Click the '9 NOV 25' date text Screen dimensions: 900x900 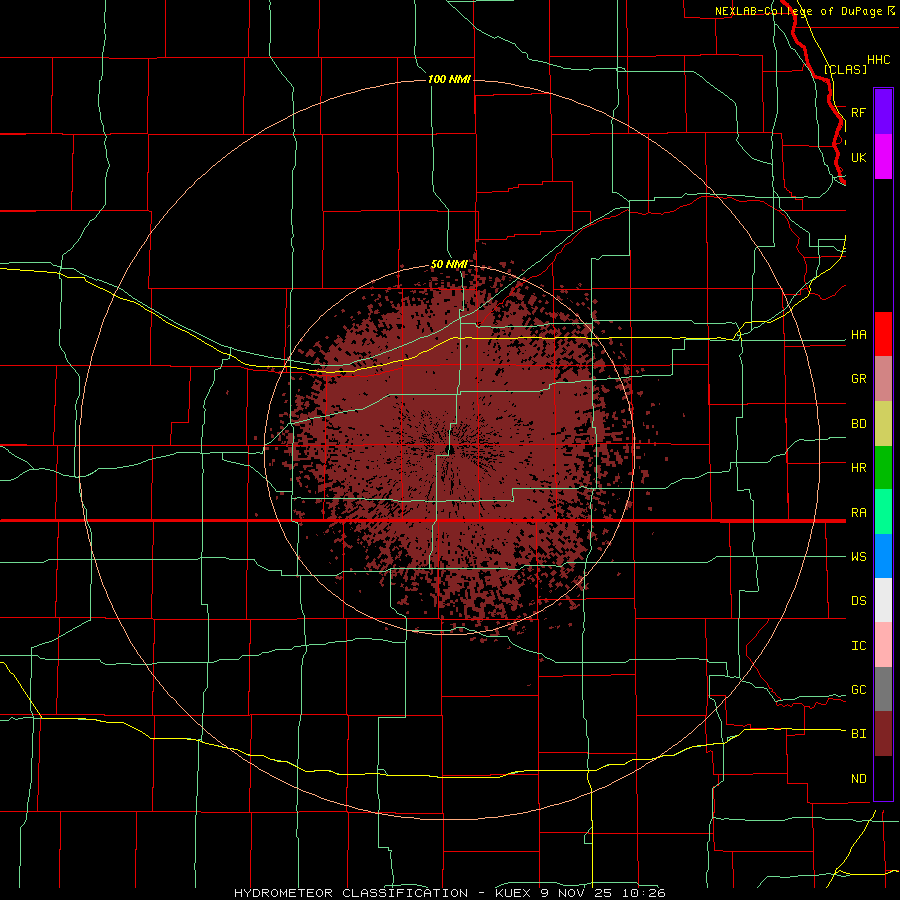point(579,893)
